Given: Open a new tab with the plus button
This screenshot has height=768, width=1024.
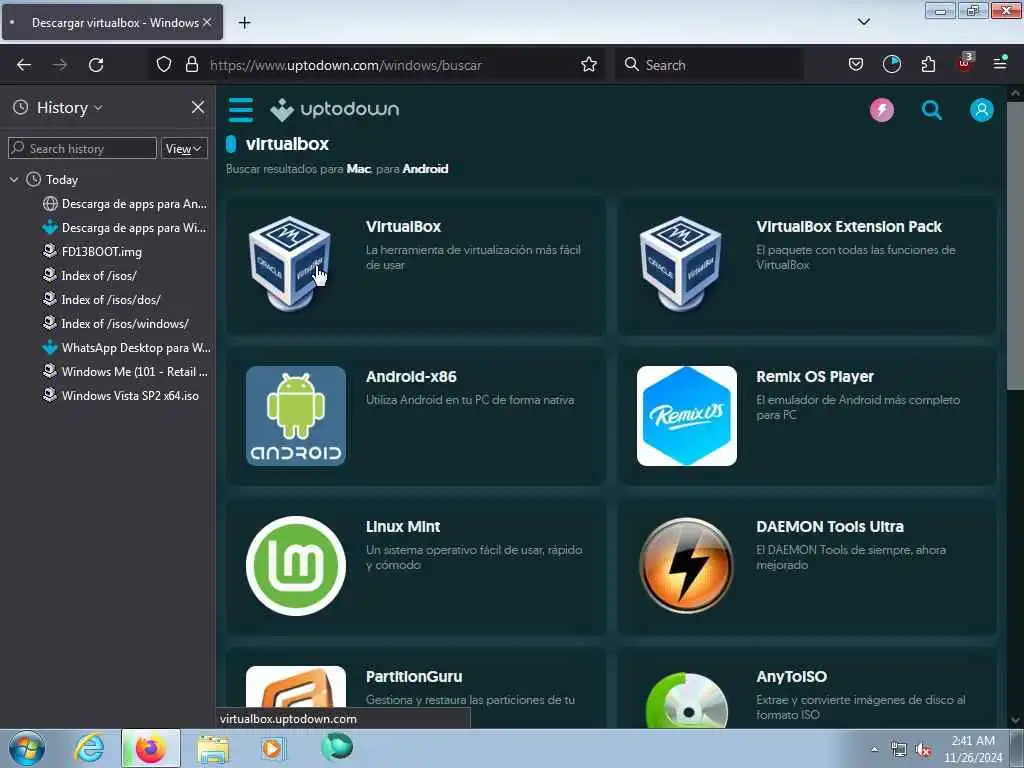Looking at the screenshot, I should 244,23.
